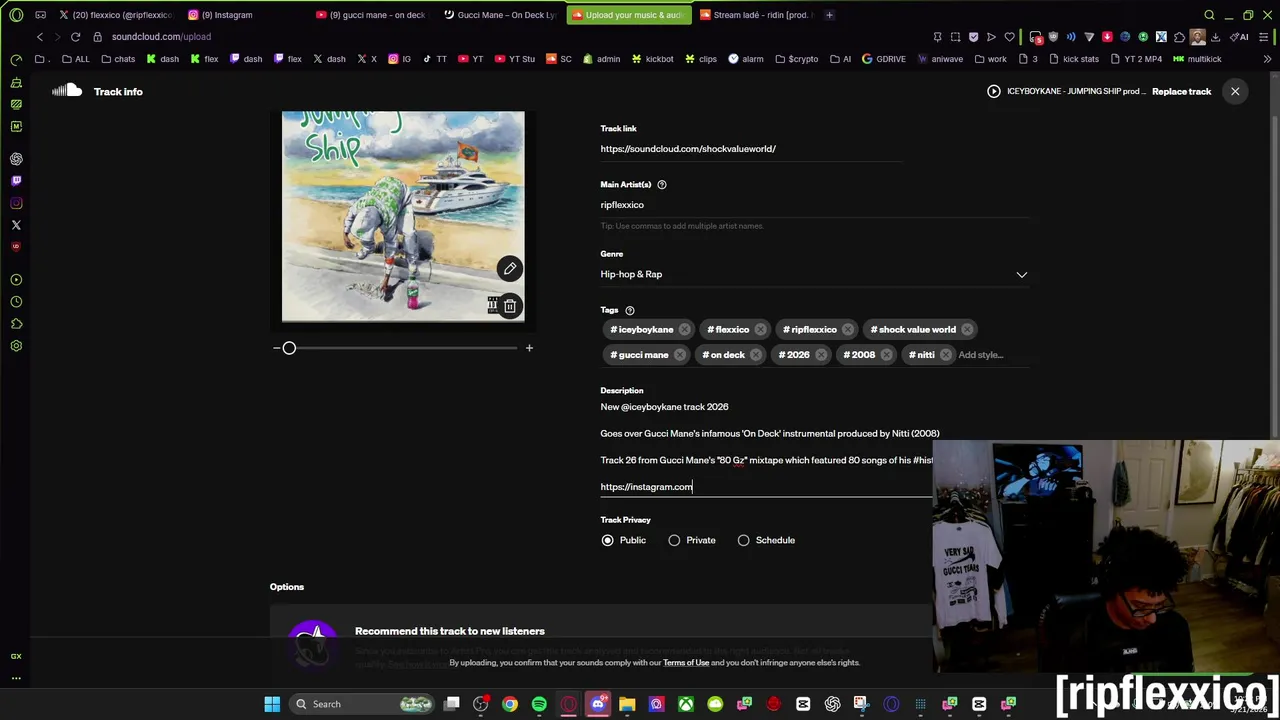Zoom out artwork with the minus icon
Screen dimensions: 1280x720
(276, 348)
